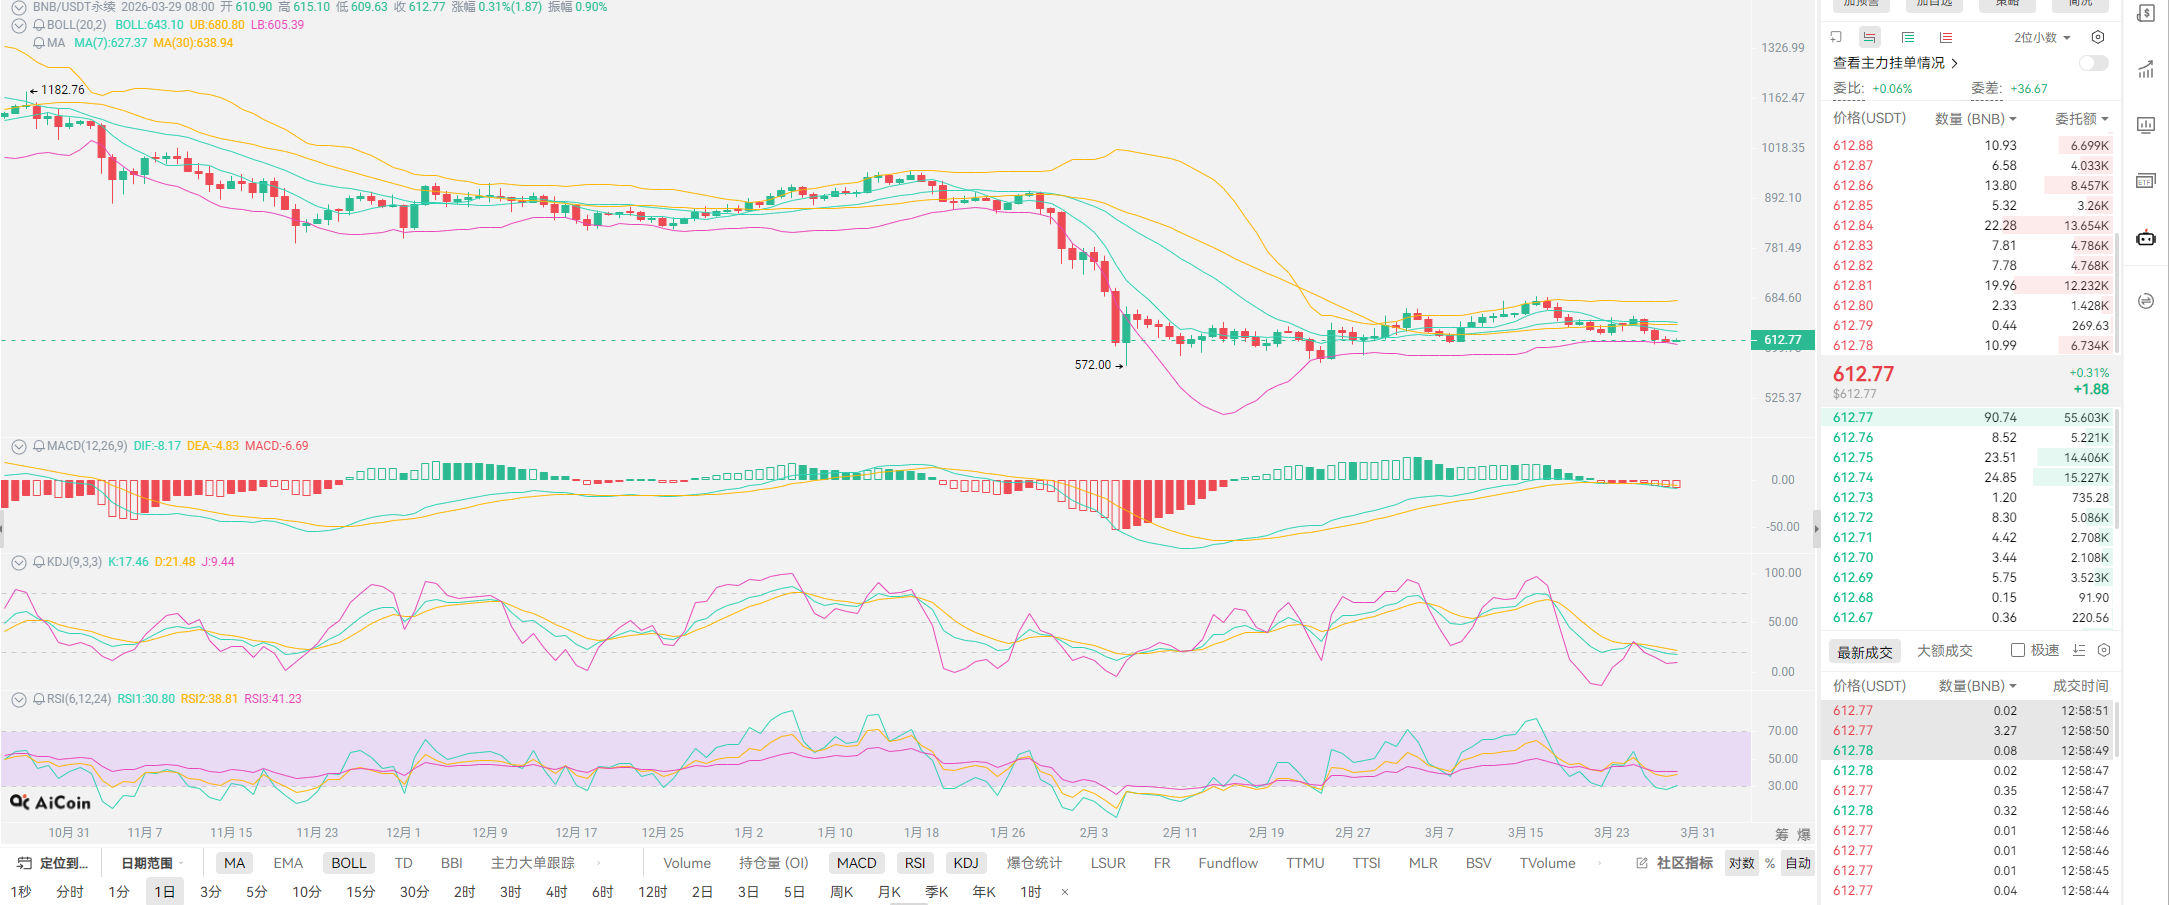Collapse the MACD indicator panel chevron
The height and width of the screenshot is (905, 2169).
[19, 446]
